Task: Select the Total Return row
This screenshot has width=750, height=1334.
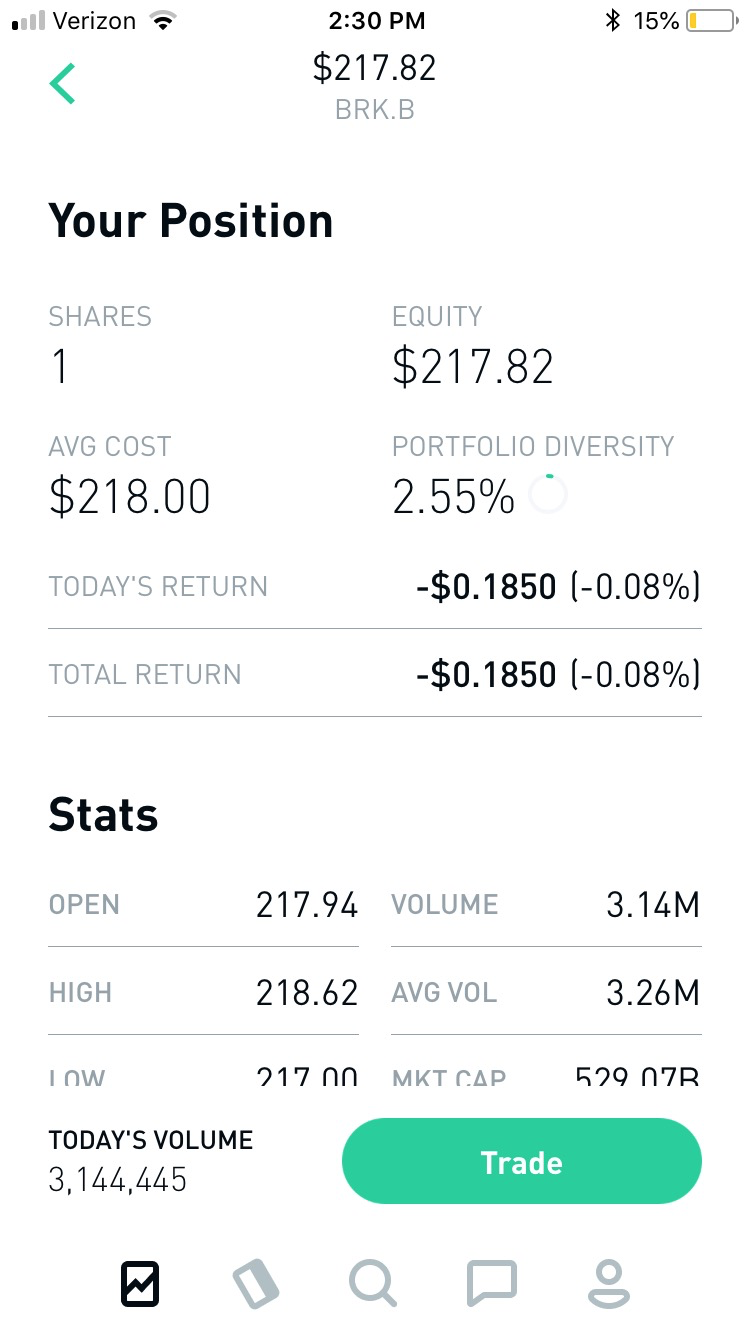Action: tap(375, 674)
